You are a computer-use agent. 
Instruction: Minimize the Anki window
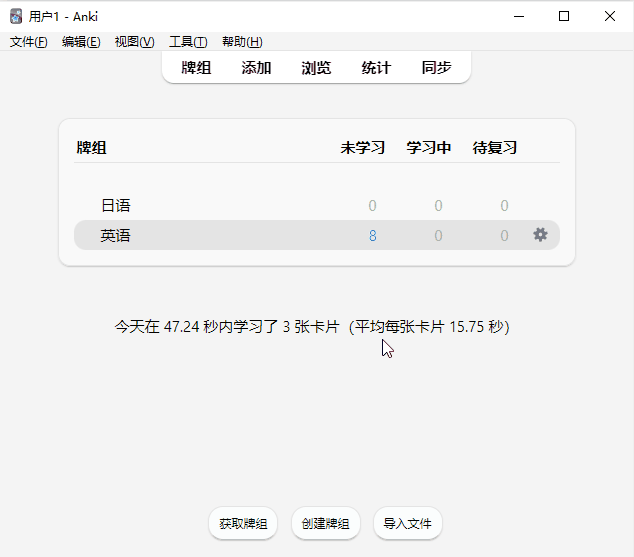[519, 17]
